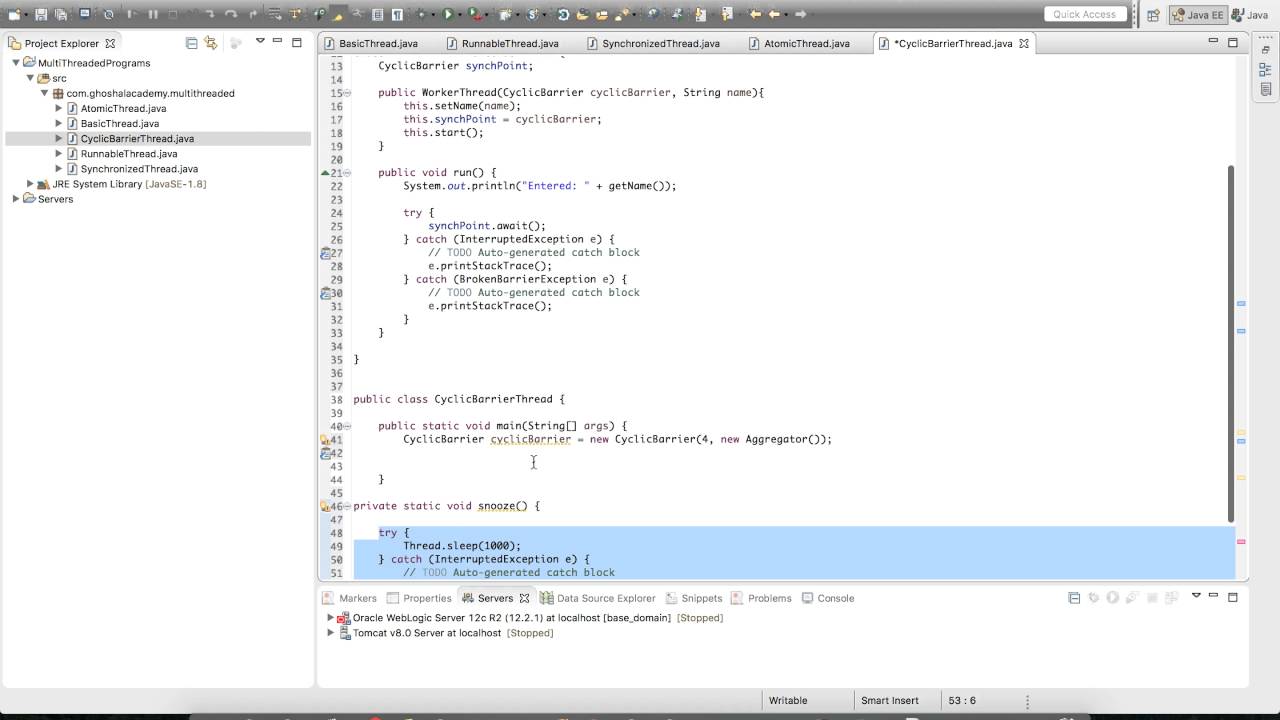Image resolution: width=1280 pixels, height=720 pixels.
Task: Open the Run button dropdown arrow
Action: [459, 15]
